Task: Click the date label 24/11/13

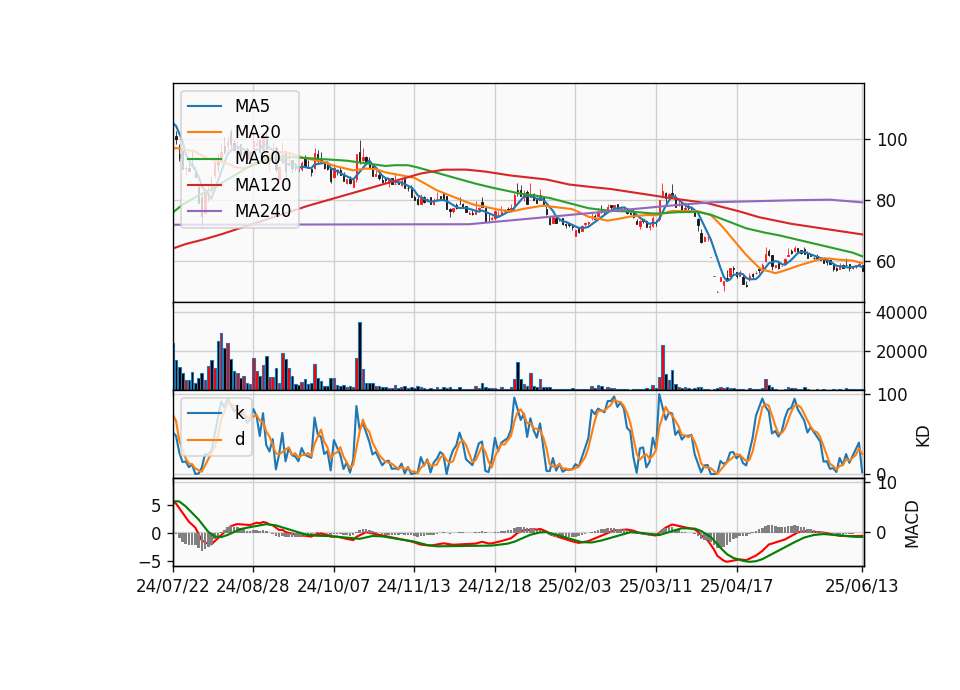Action: pos(414,586)
